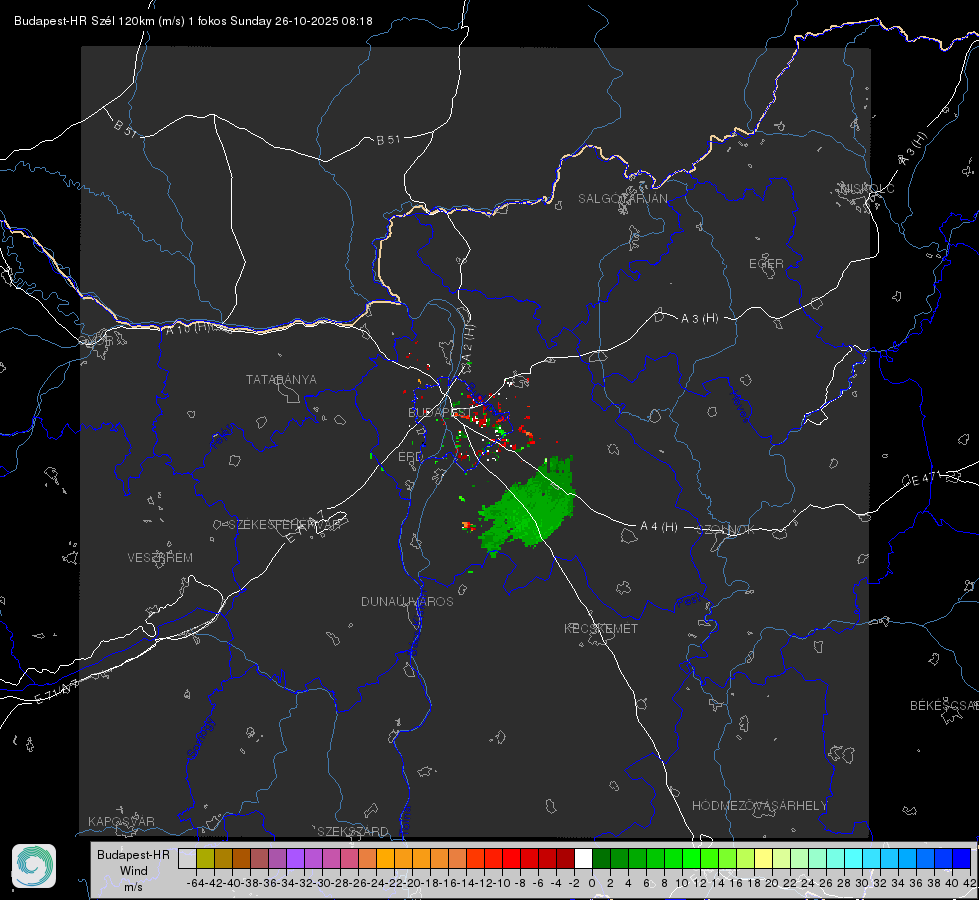Screen dimensions: 979x900
Task: Click the blue Heves county label
Action: tap(739, 405)
